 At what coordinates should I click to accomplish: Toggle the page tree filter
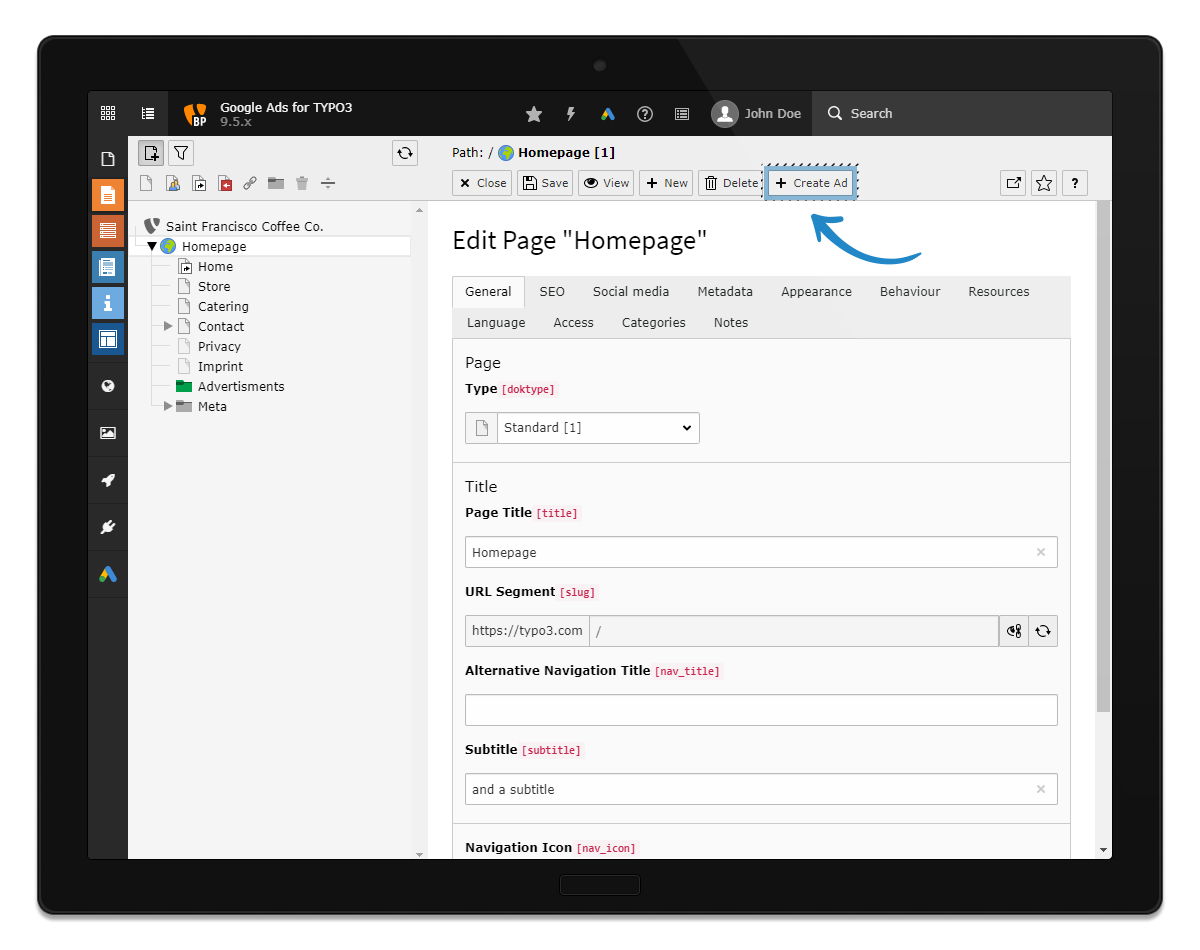click(180, 153)
